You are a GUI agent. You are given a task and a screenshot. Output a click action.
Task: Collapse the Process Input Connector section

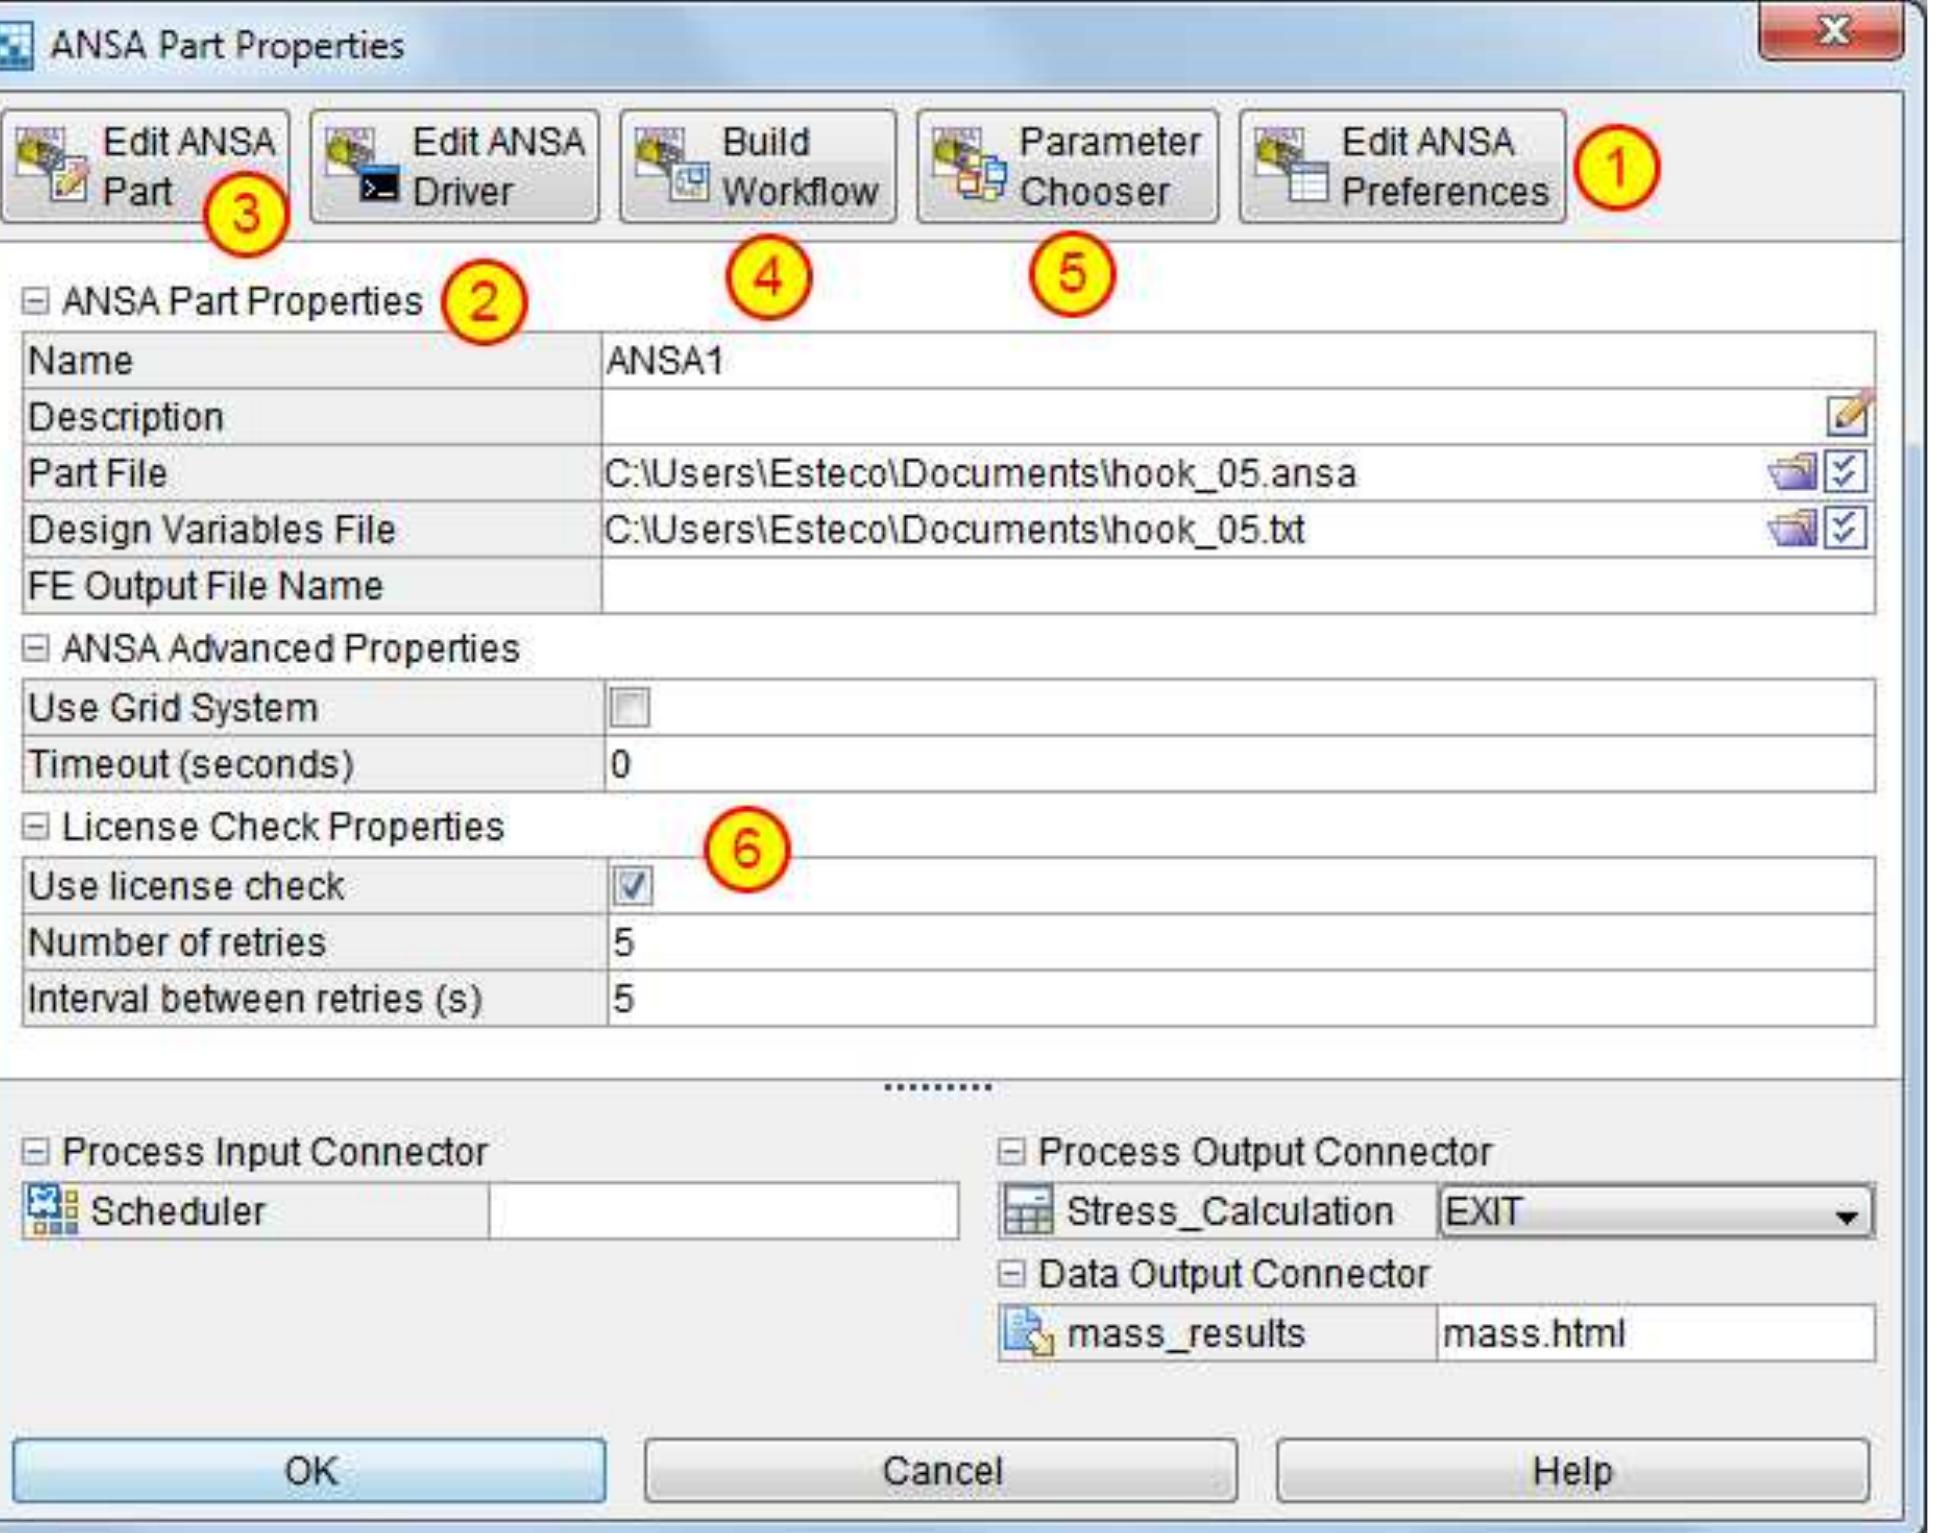[35, 1151]
